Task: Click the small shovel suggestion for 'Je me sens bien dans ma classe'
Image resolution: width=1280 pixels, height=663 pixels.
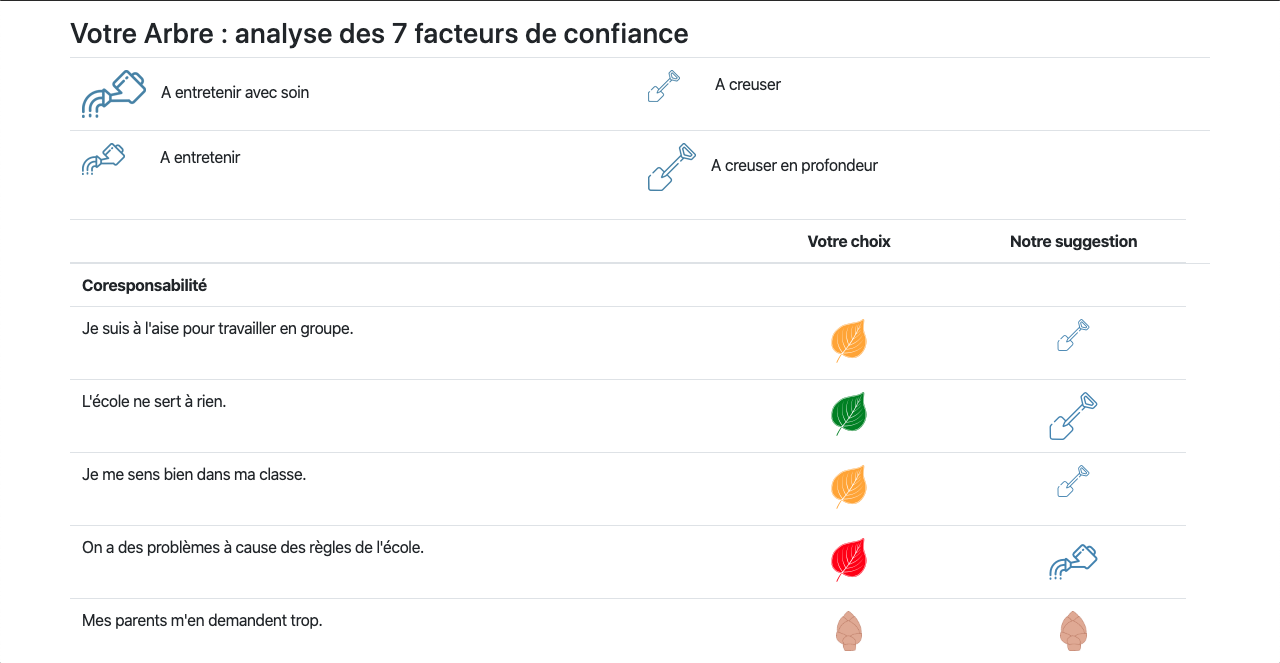Action: [x=1073, y=482]
